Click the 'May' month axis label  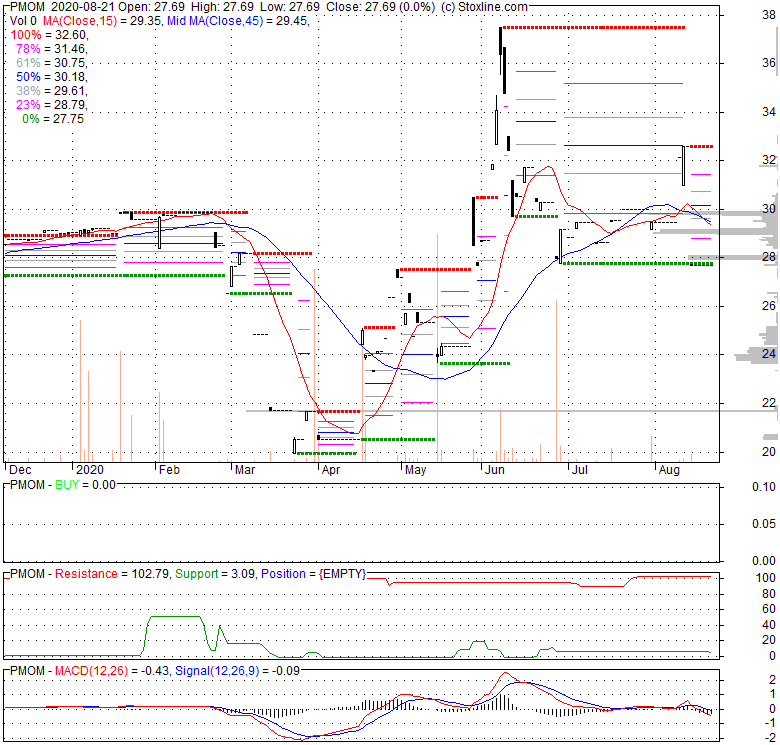point(415,470)
